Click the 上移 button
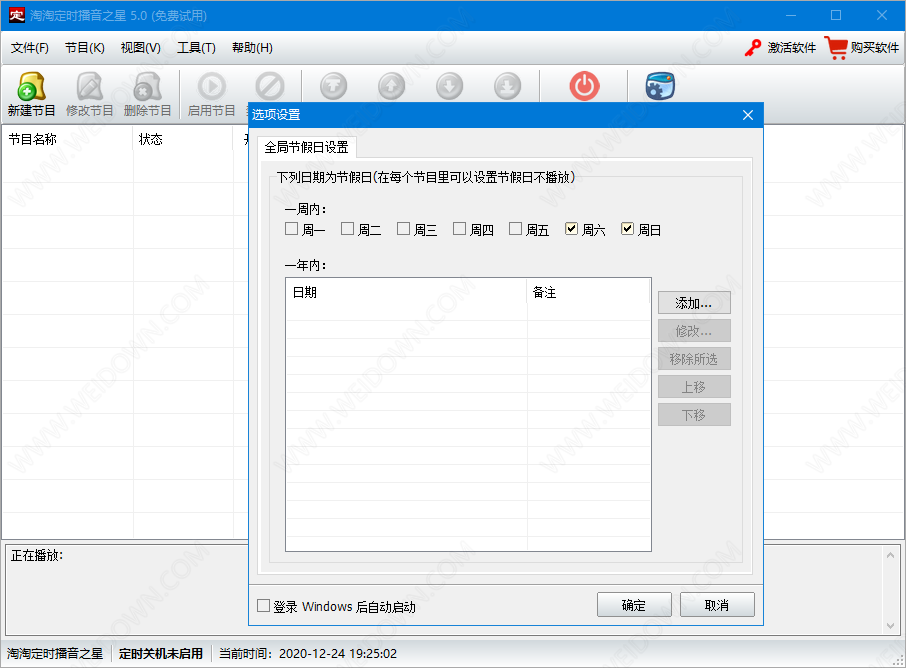Viewport: 906px width, 668px height. pos(694,387)
